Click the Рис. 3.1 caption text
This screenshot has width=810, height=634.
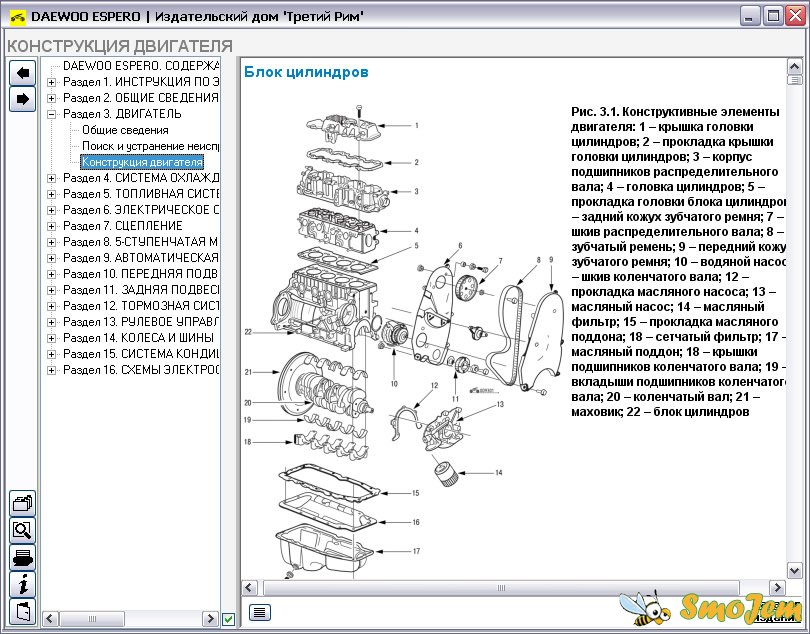pos(678,261)
